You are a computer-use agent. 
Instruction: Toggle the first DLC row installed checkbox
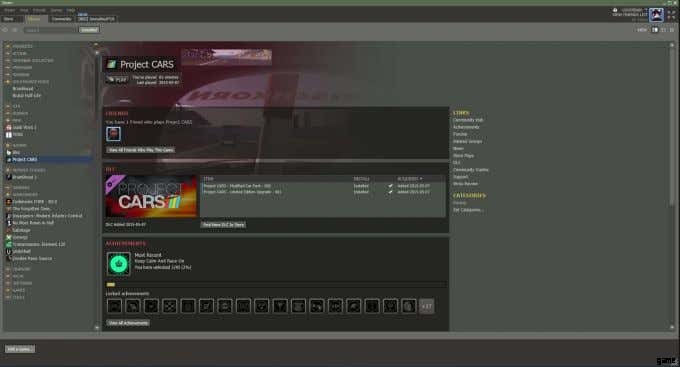point(390,186)
